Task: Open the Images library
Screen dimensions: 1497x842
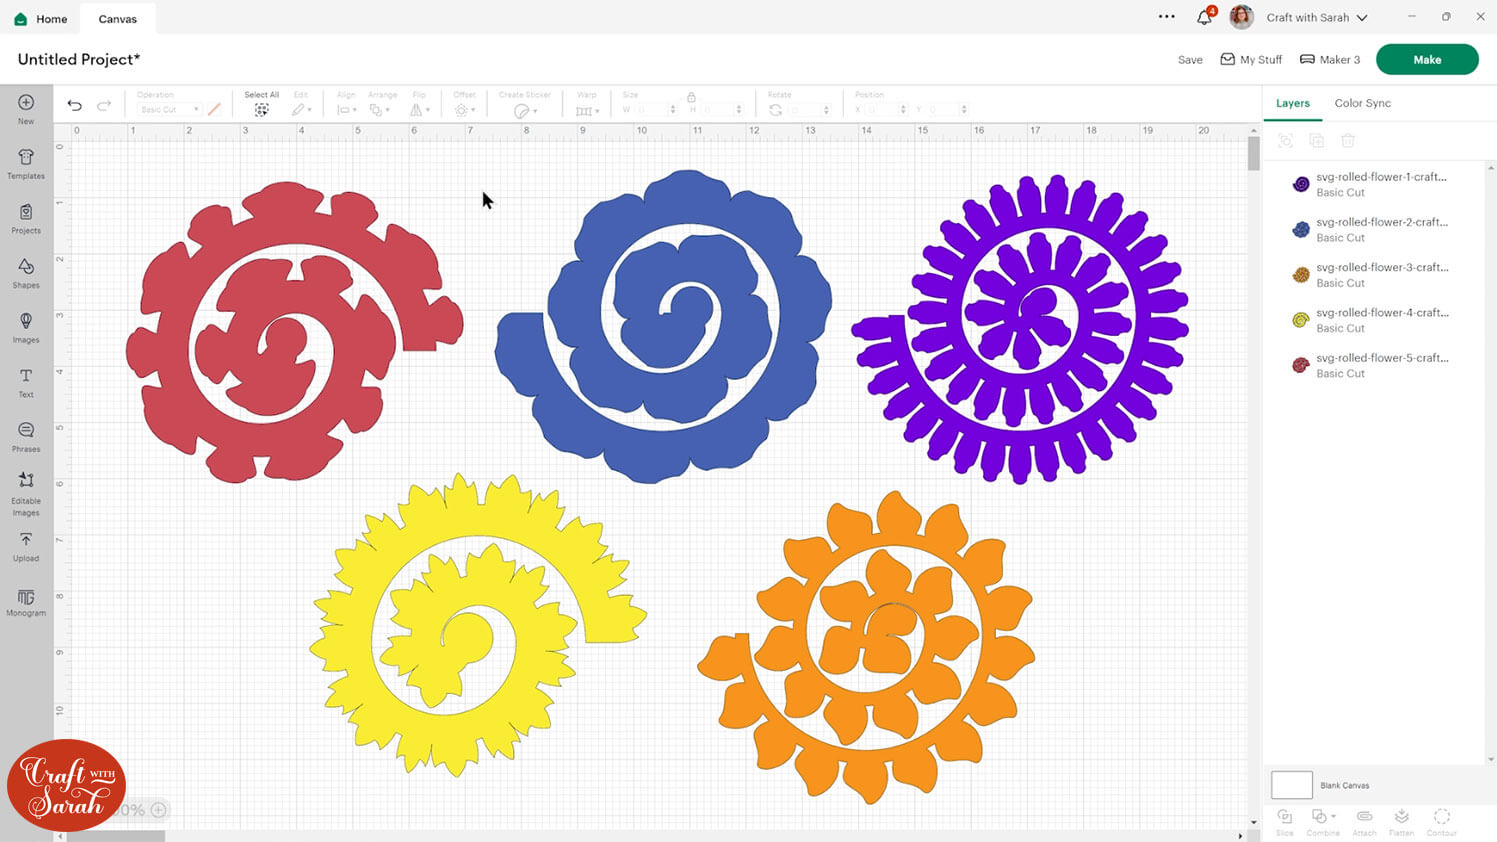Action: coord(26,327)
